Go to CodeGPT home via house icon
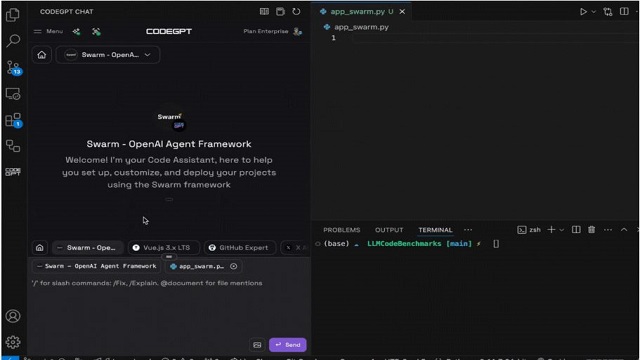 (42, 55)
